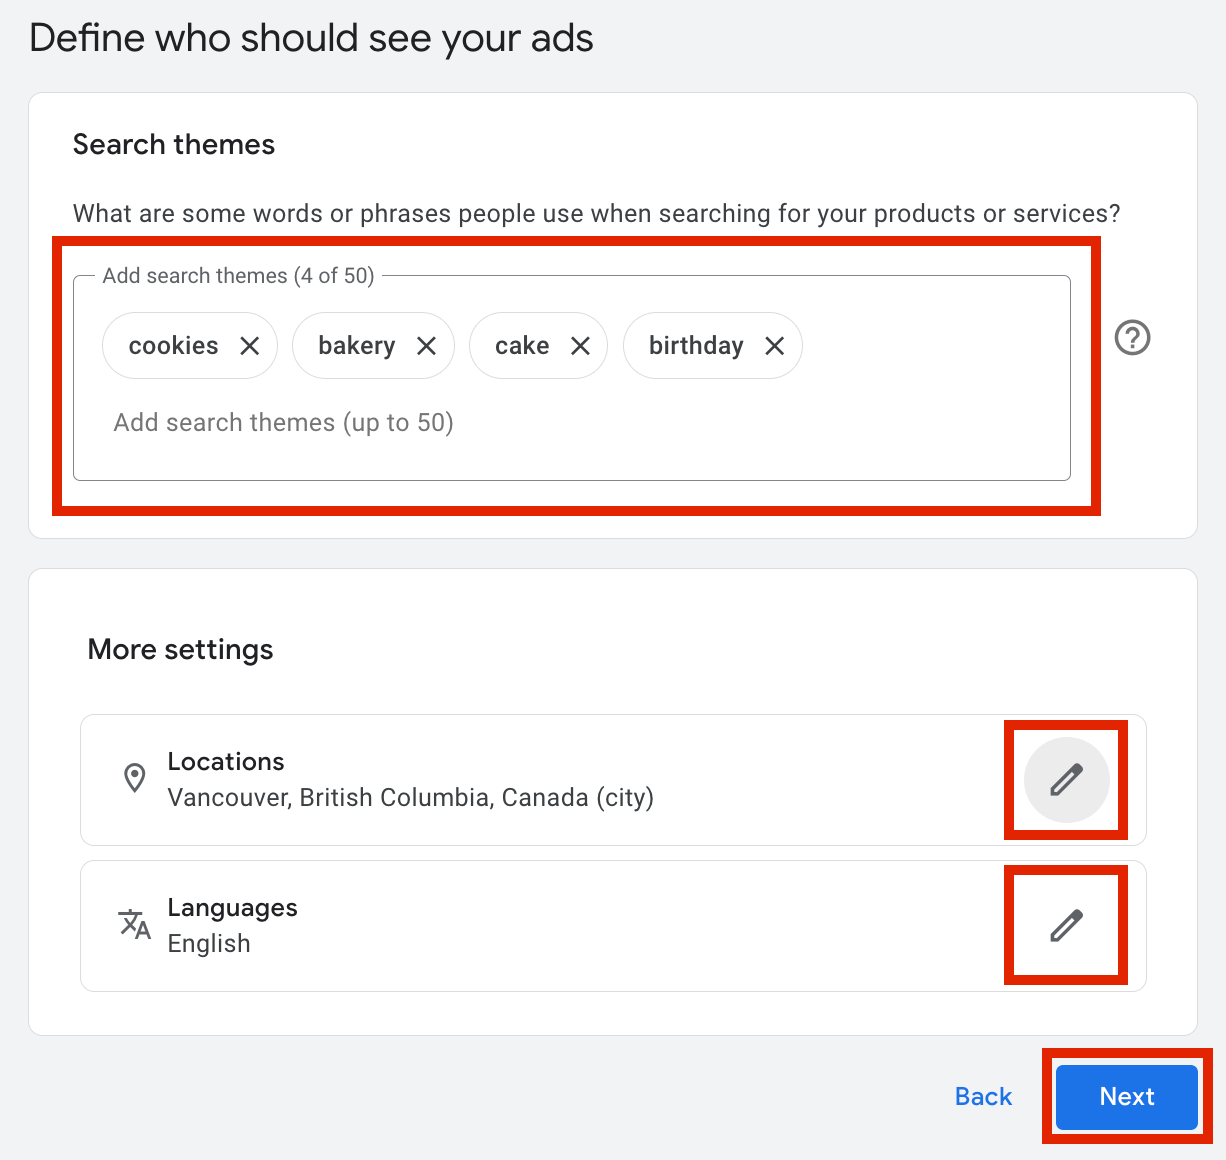Click the Languages label
The height and width of the screenshot is (1160, 1226).
[233, 908]
